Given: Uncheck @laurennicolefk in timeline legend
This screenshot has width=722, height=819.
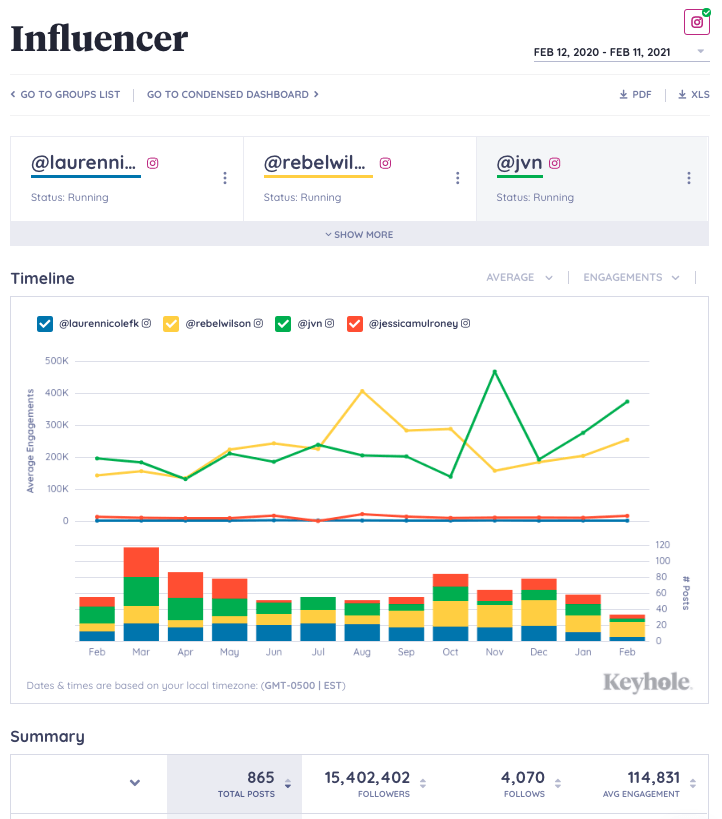Looking at the screenshot, I should [x=44, y=324].
